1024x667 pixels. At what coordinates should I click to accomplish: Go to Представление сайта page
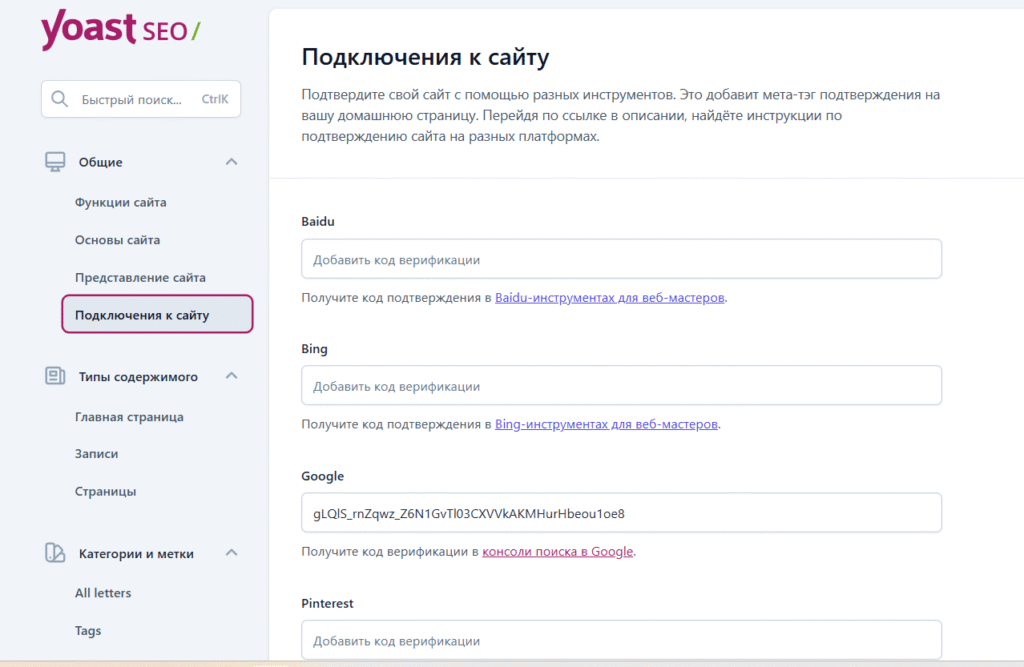point(140,277)
